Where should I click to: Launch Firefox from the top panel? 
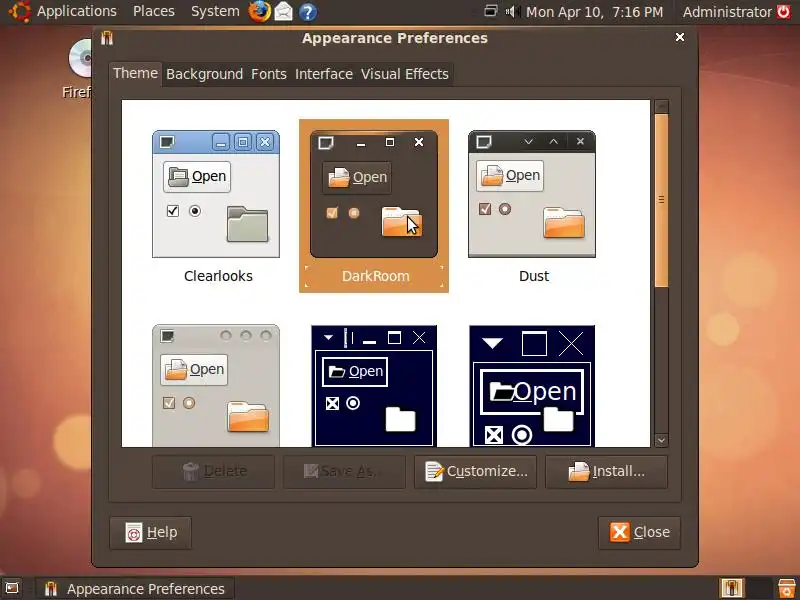coord(259,12)
